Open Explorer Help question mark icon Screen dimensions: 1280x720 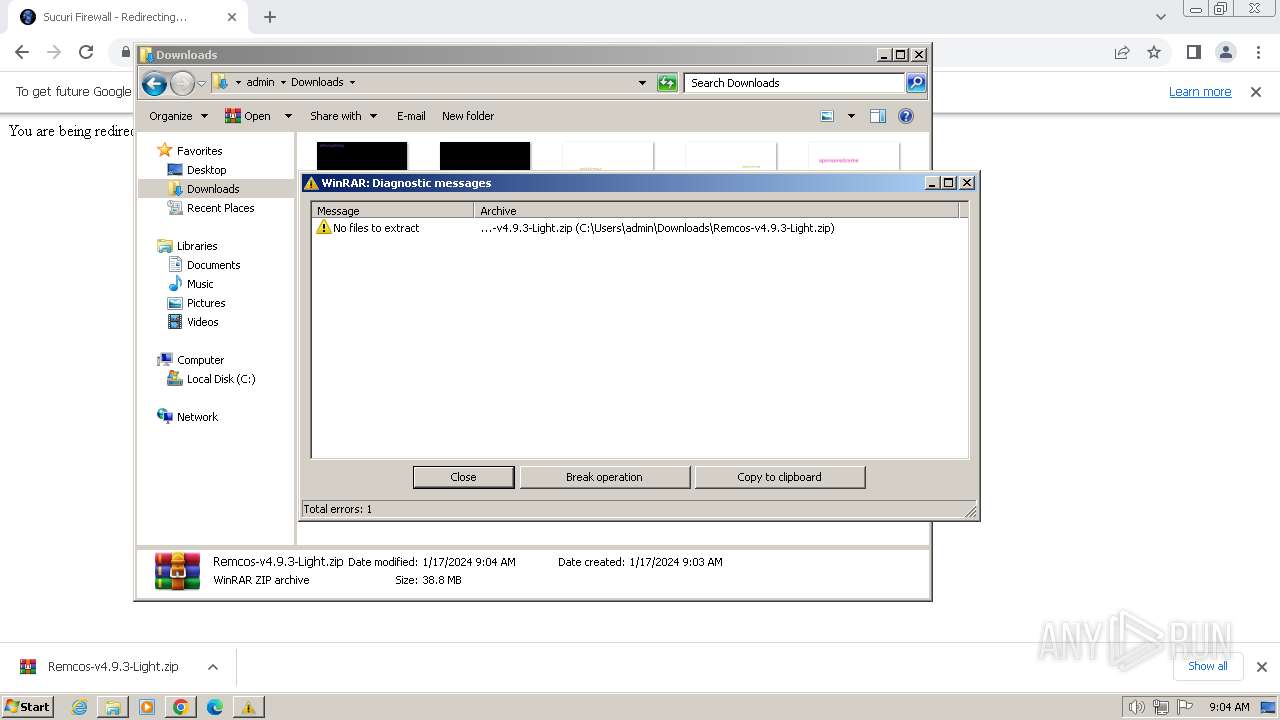click(x=906, y=116)
